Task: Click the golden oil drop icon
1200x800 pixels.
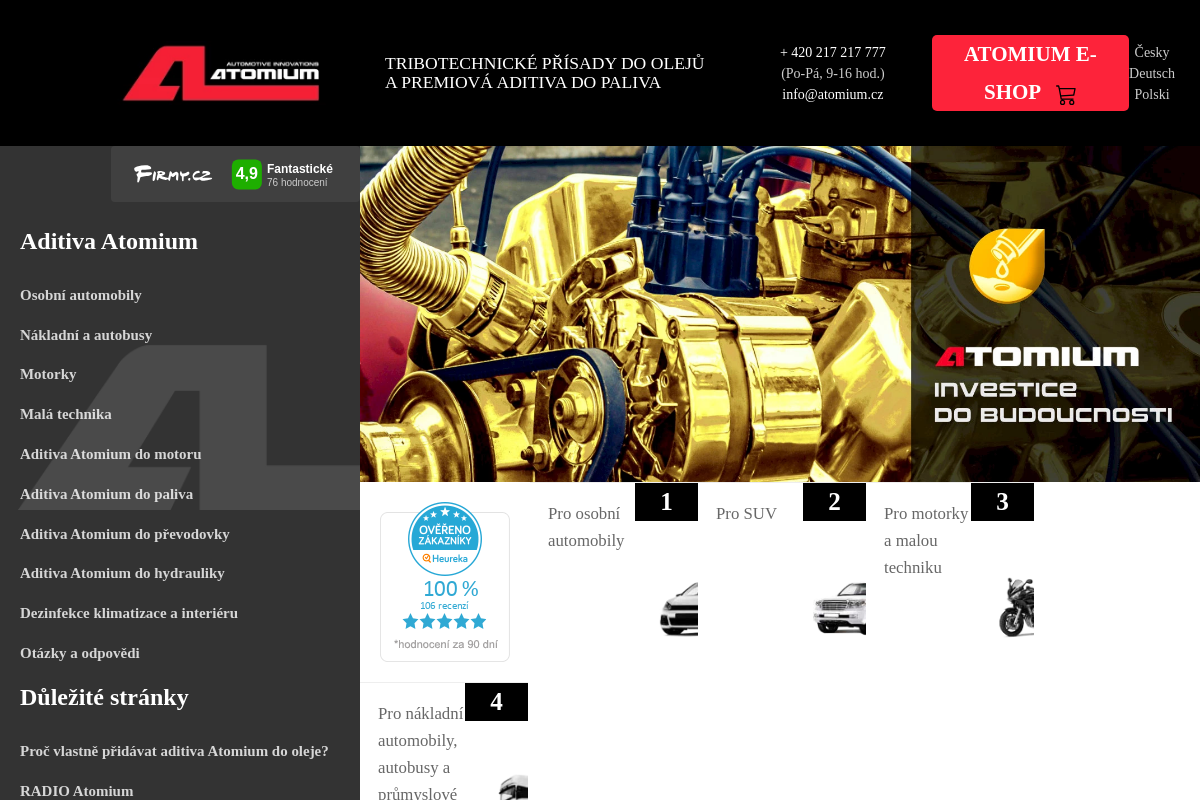Action: click(1007, 266)
